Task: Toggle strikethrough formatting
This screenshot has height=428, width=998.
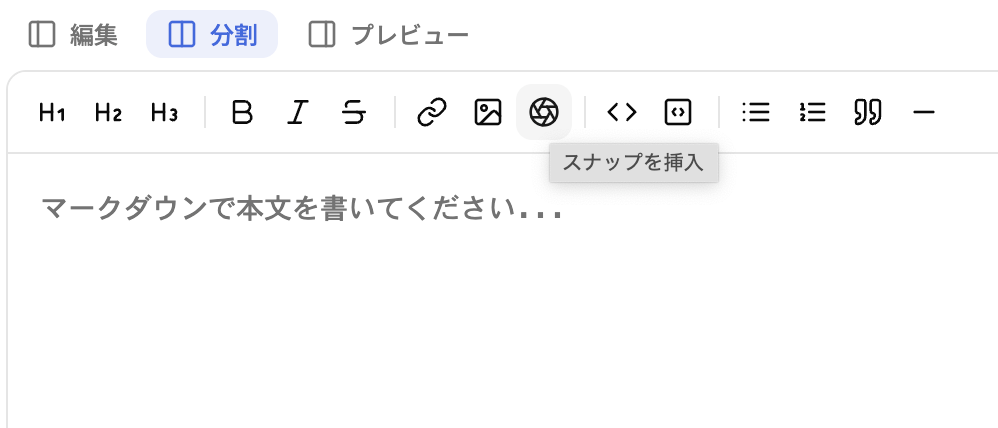Action: (x=354, y=112)
